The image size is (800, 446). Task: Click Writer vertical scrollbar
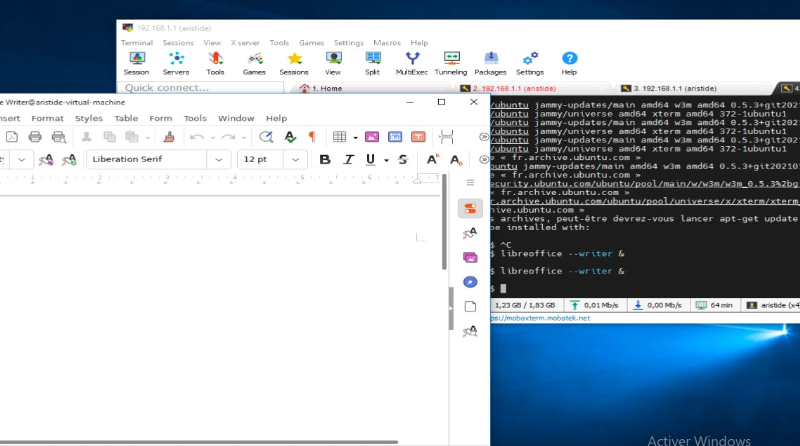[x=444, y=222]
